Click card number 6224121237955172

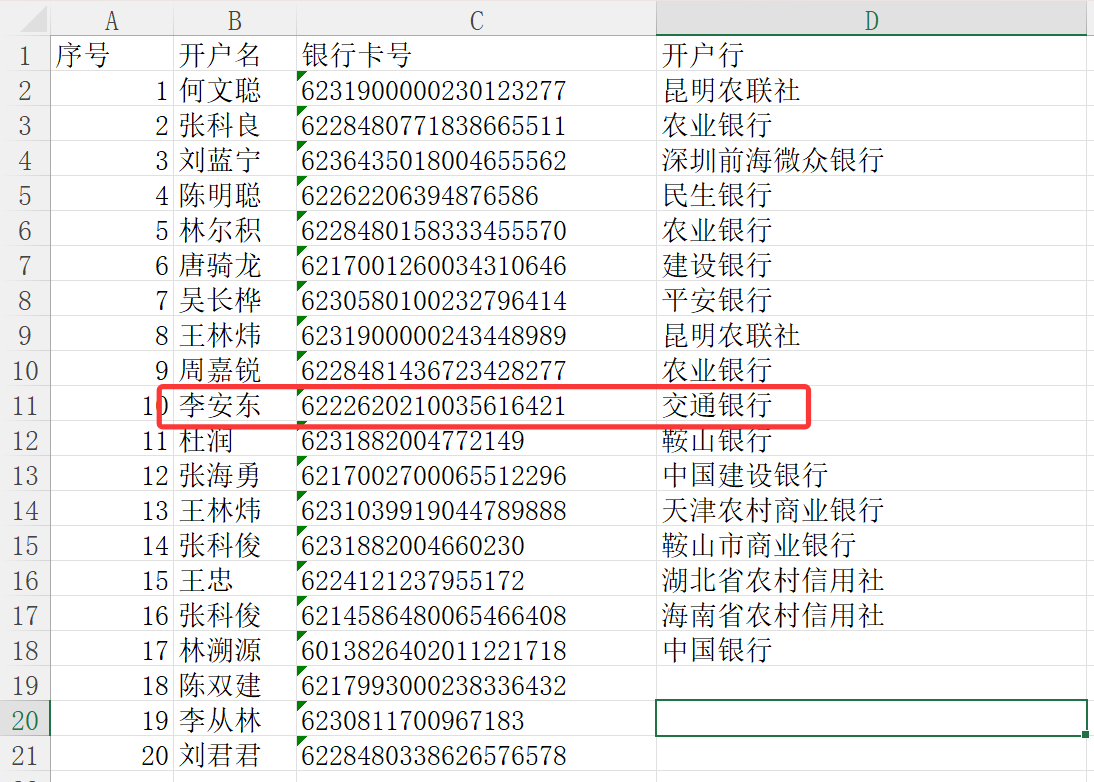pos(476,580)
